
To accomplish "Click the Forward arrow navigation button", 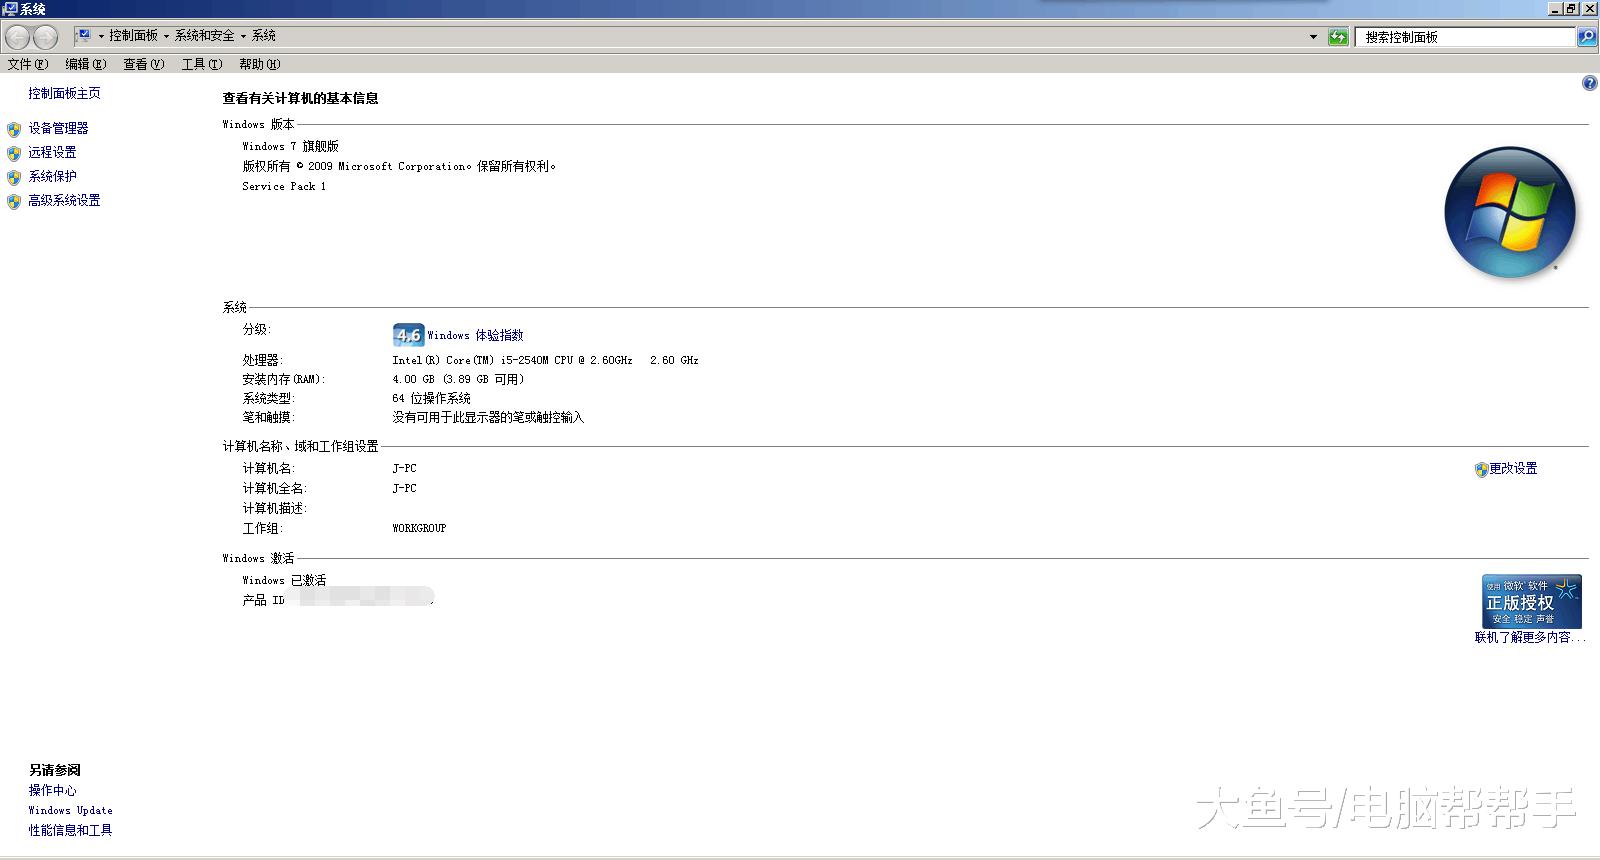I will pos(46,37).
